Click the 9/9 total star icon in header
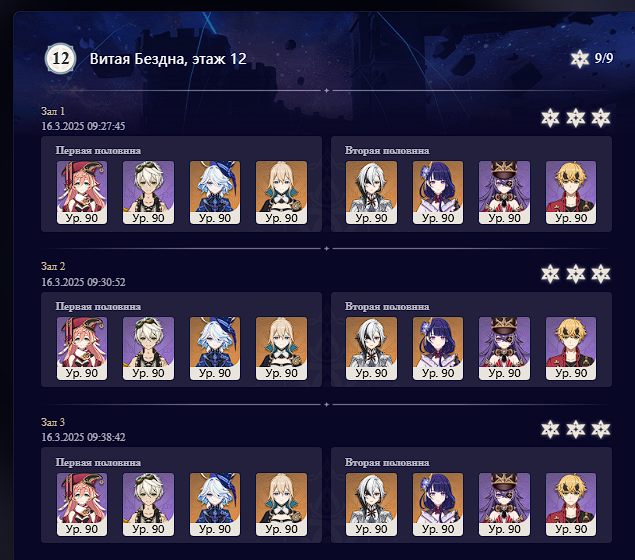The width and height of the screenshot is (635, 560). (580, 59)
